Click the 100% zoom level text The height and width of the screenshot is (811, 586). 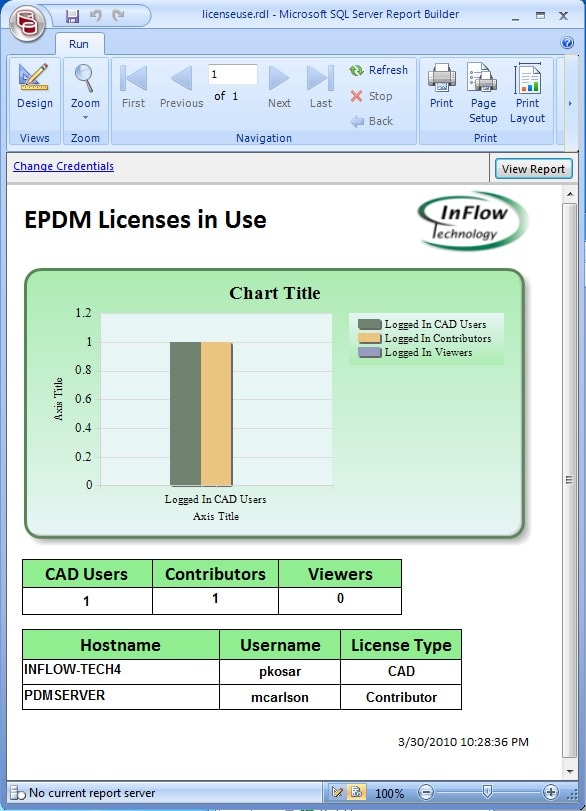click(389, 793)
